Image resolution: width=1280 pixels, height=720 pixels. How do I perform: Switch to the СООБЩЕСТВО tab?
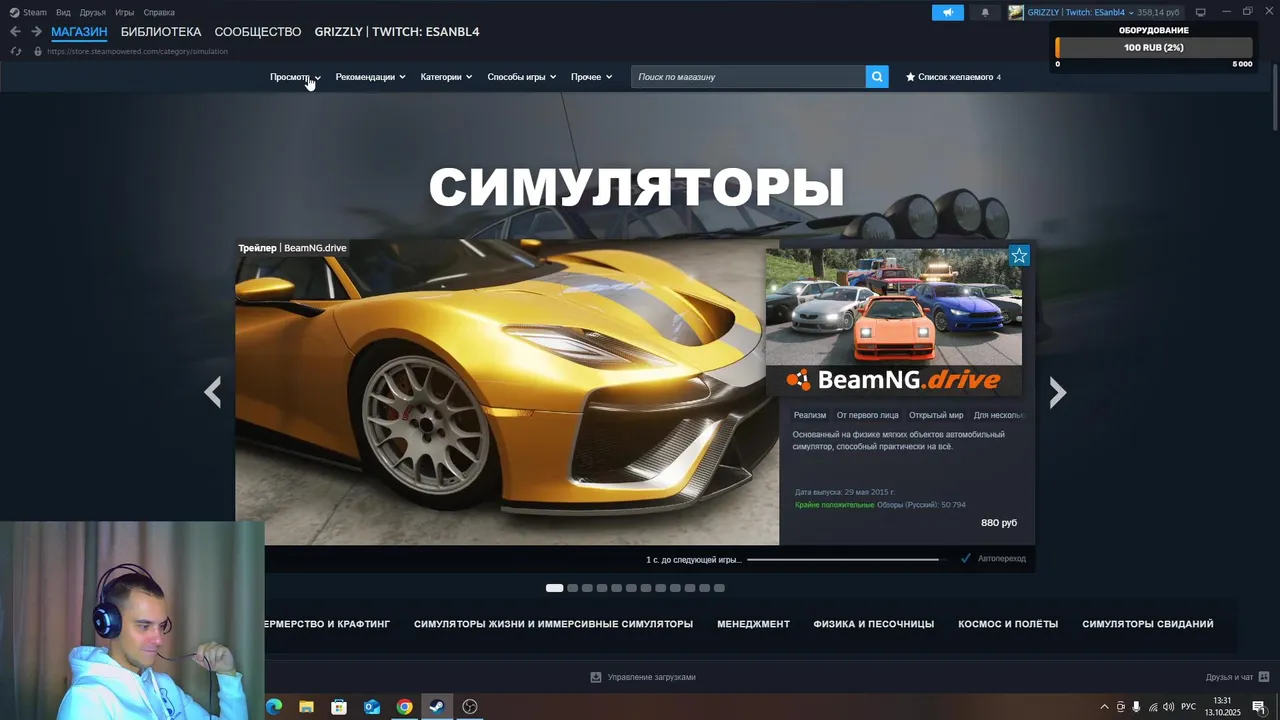[258, 32]
